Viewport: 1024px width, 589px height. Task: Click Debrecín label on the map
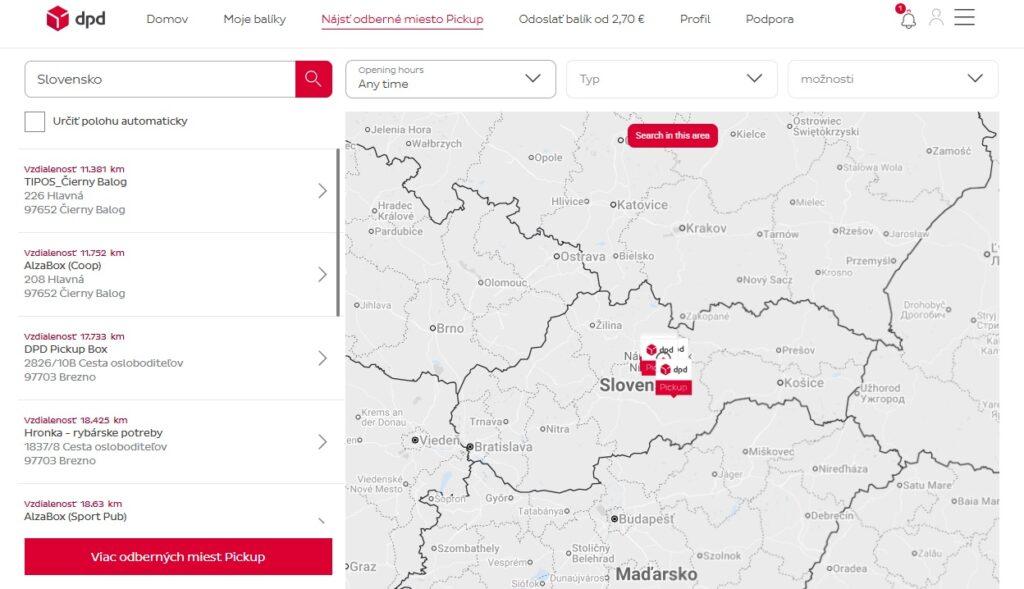tap(832, 516)
